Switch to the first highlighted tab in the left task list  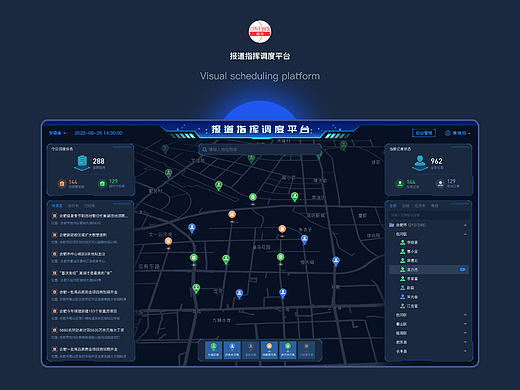tap(57, 206)
